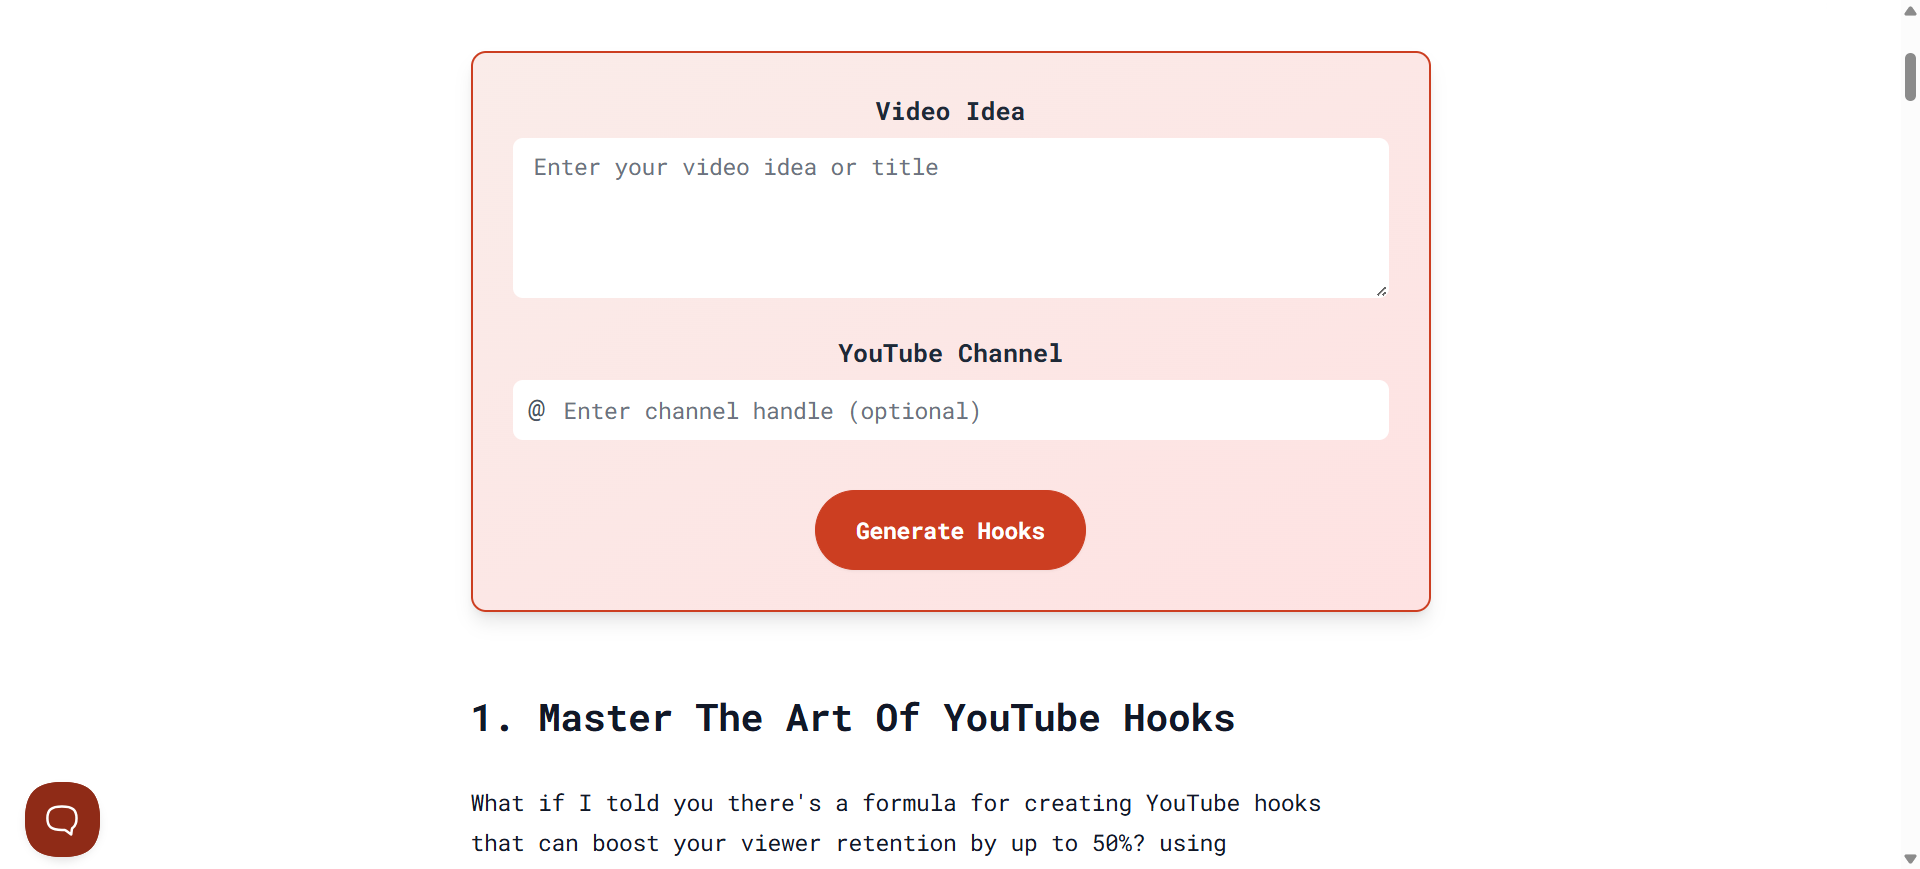This screenshot has height=869, width=1920.
Task: Click the Generate Hooks button
Action: tap(950, 530)
